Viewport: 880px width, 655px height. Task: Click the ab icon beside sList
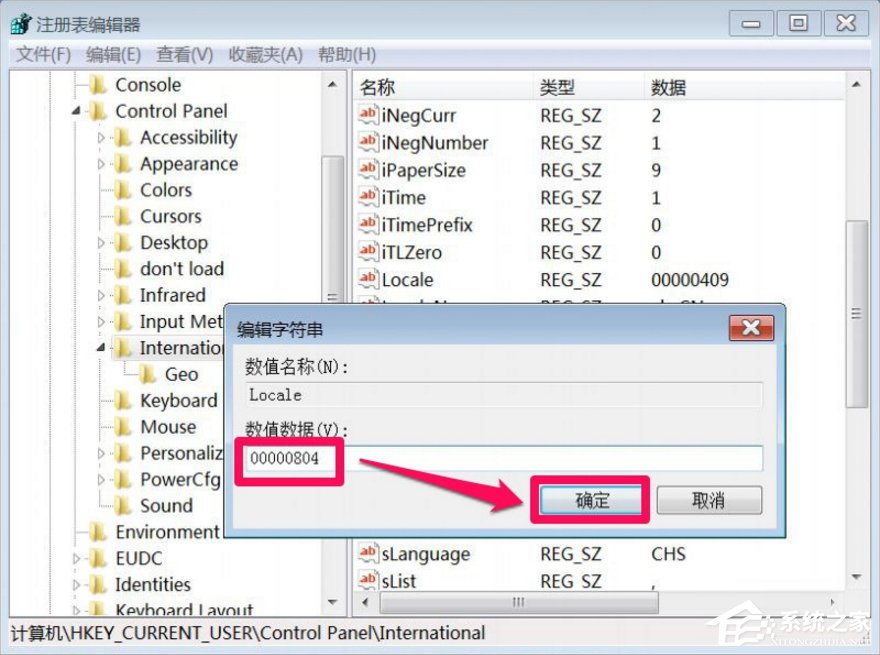click(x=366, y=581)
